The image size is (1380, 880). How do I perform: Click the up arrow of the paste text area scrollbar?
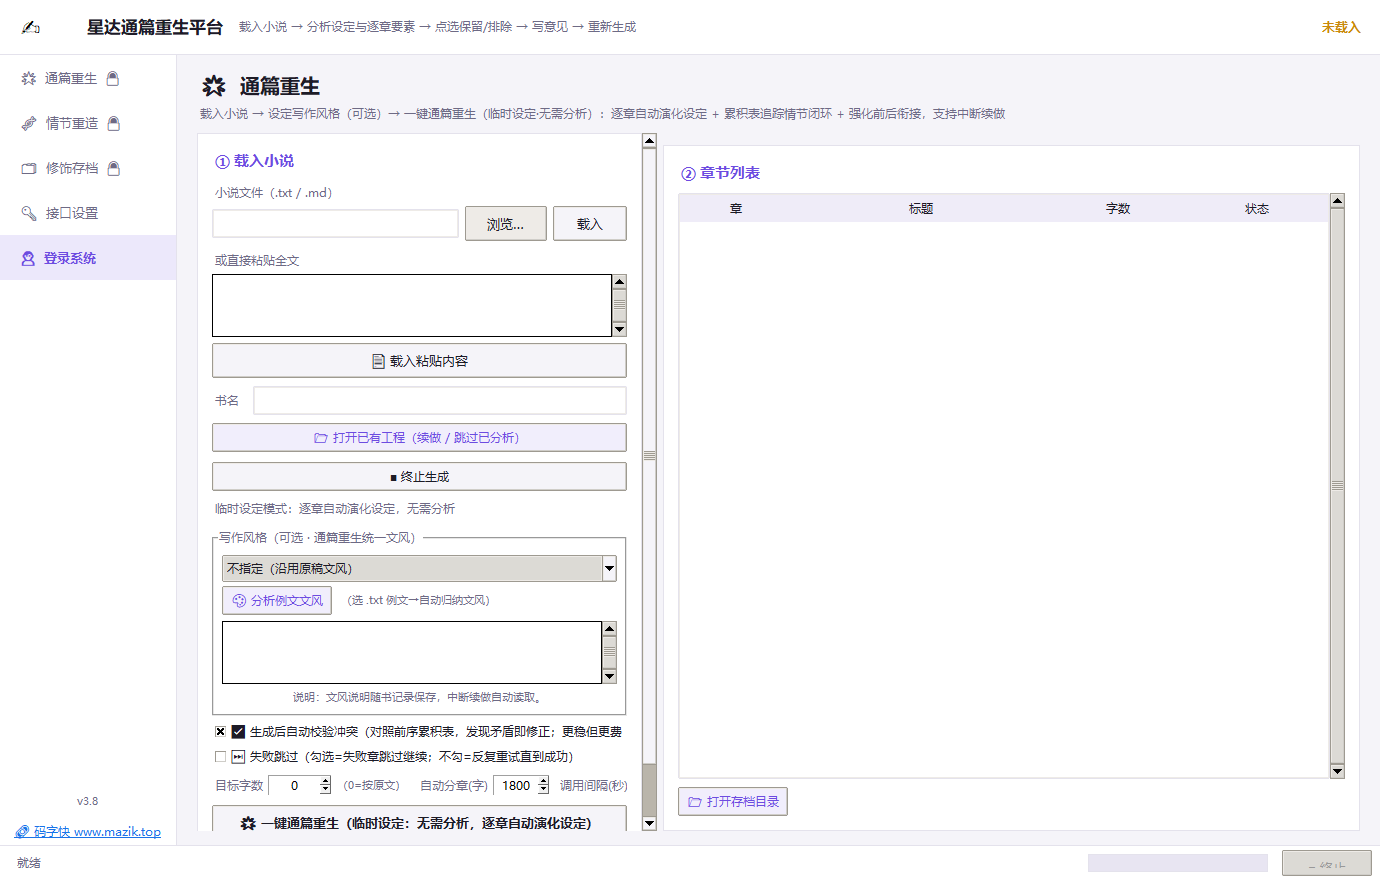coord(619,282)
